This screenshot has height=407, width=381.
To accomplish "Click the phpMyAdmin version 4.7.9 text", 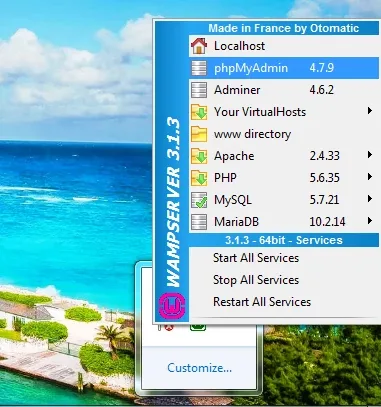I will click(x=322, y=68).
